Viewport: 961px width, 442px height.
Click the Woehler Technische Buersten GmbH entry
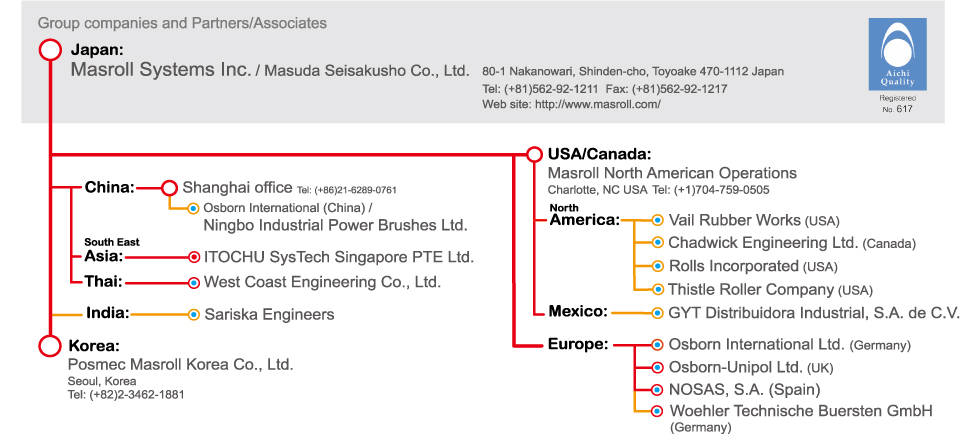coord(801,411)
